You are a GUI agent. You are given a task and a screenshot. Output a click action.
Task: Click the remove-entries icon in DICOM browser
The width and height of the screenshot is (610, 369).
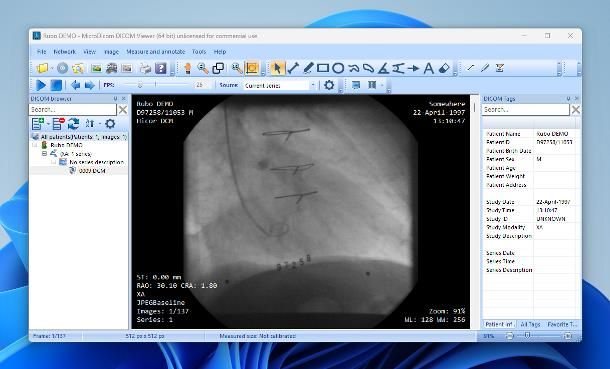point(59,124)
